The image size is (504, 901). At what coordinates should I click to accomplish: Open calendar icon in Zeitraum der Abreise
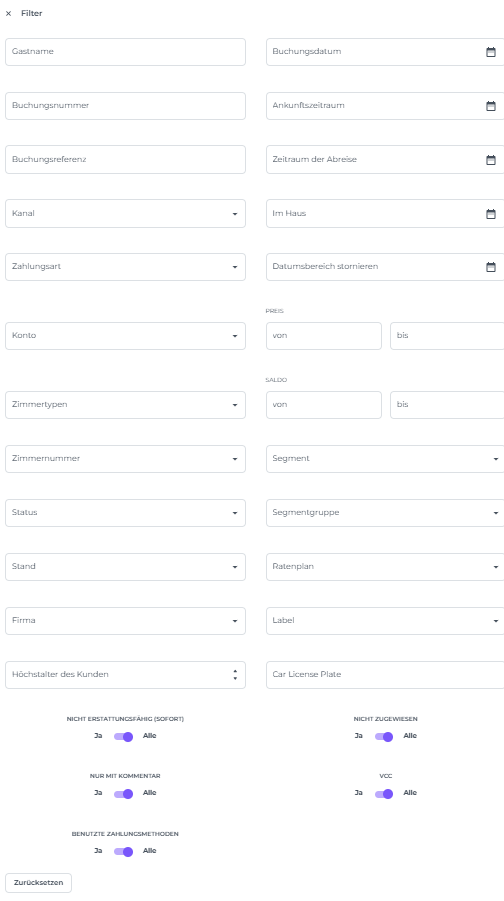click(x=491, y=160)
